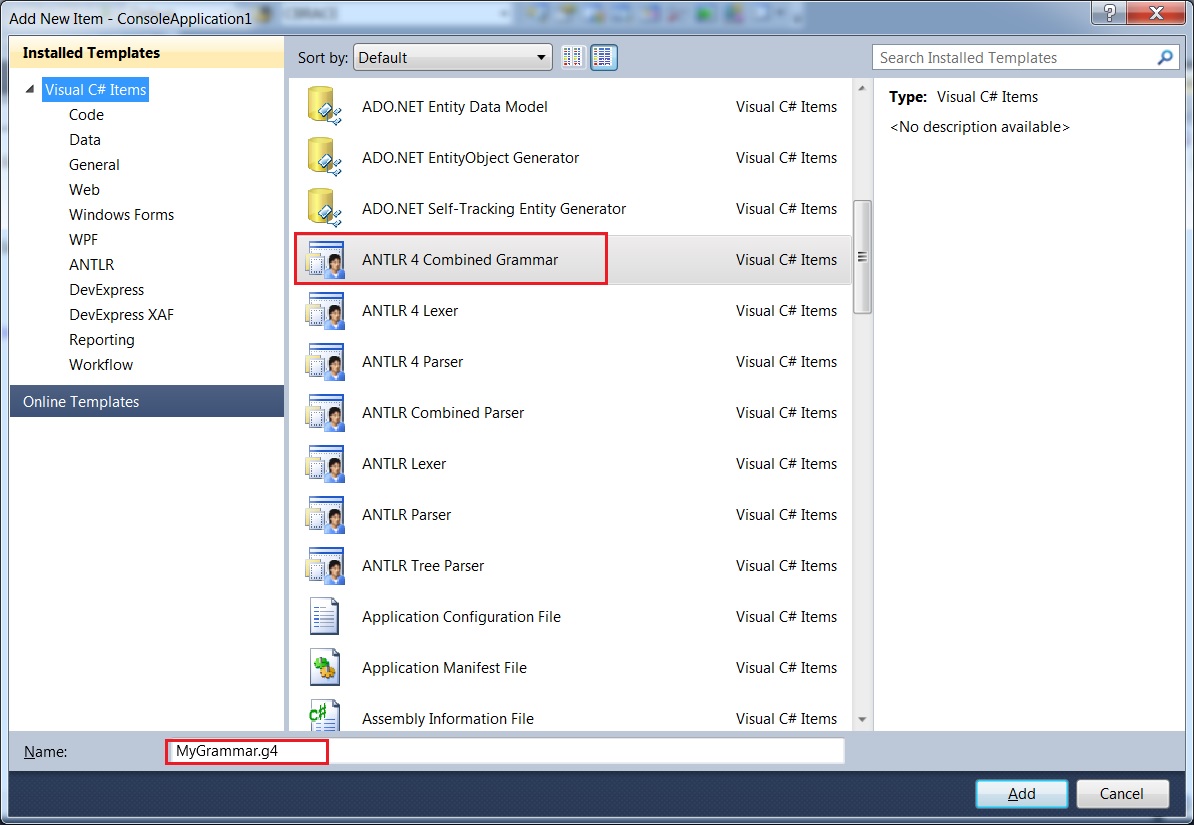The image size is (1194, 825).
Task: Select ADO.NET Self-Tracking Entity Generator name
Action: click(x=494, y=209)
